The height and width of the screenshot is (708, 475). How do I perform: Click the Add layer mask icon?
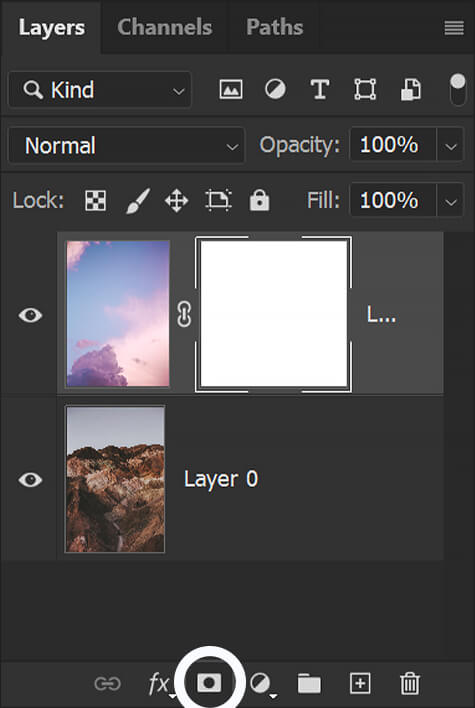point(209,682)
